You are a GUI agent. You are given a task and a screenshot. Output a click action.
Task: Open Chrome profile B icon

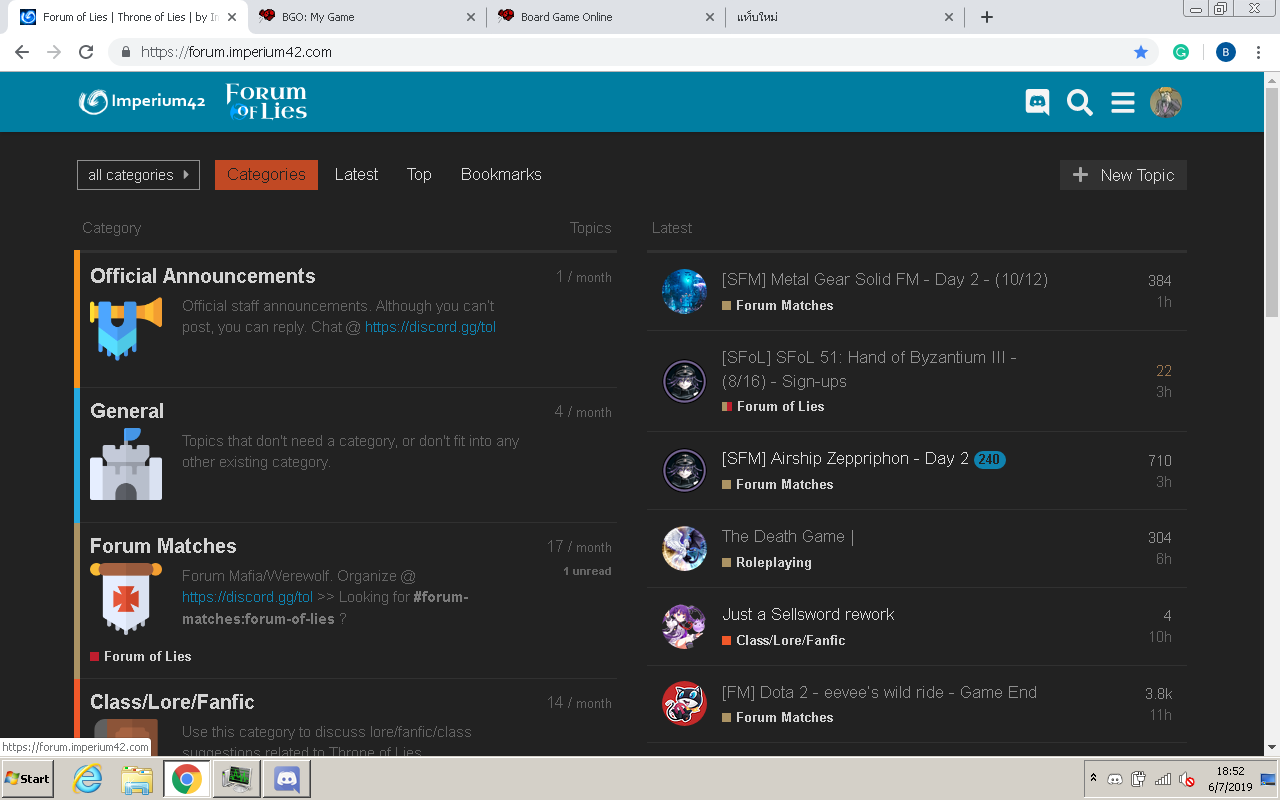click(1226, 52)
